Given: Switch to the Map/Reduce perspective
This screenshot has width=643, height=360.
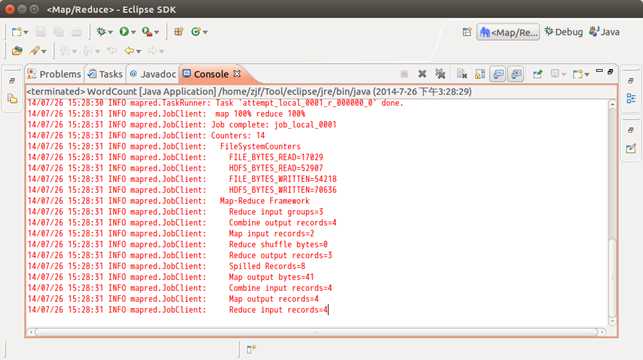Looking at the screenshot, I should (508, 32).
